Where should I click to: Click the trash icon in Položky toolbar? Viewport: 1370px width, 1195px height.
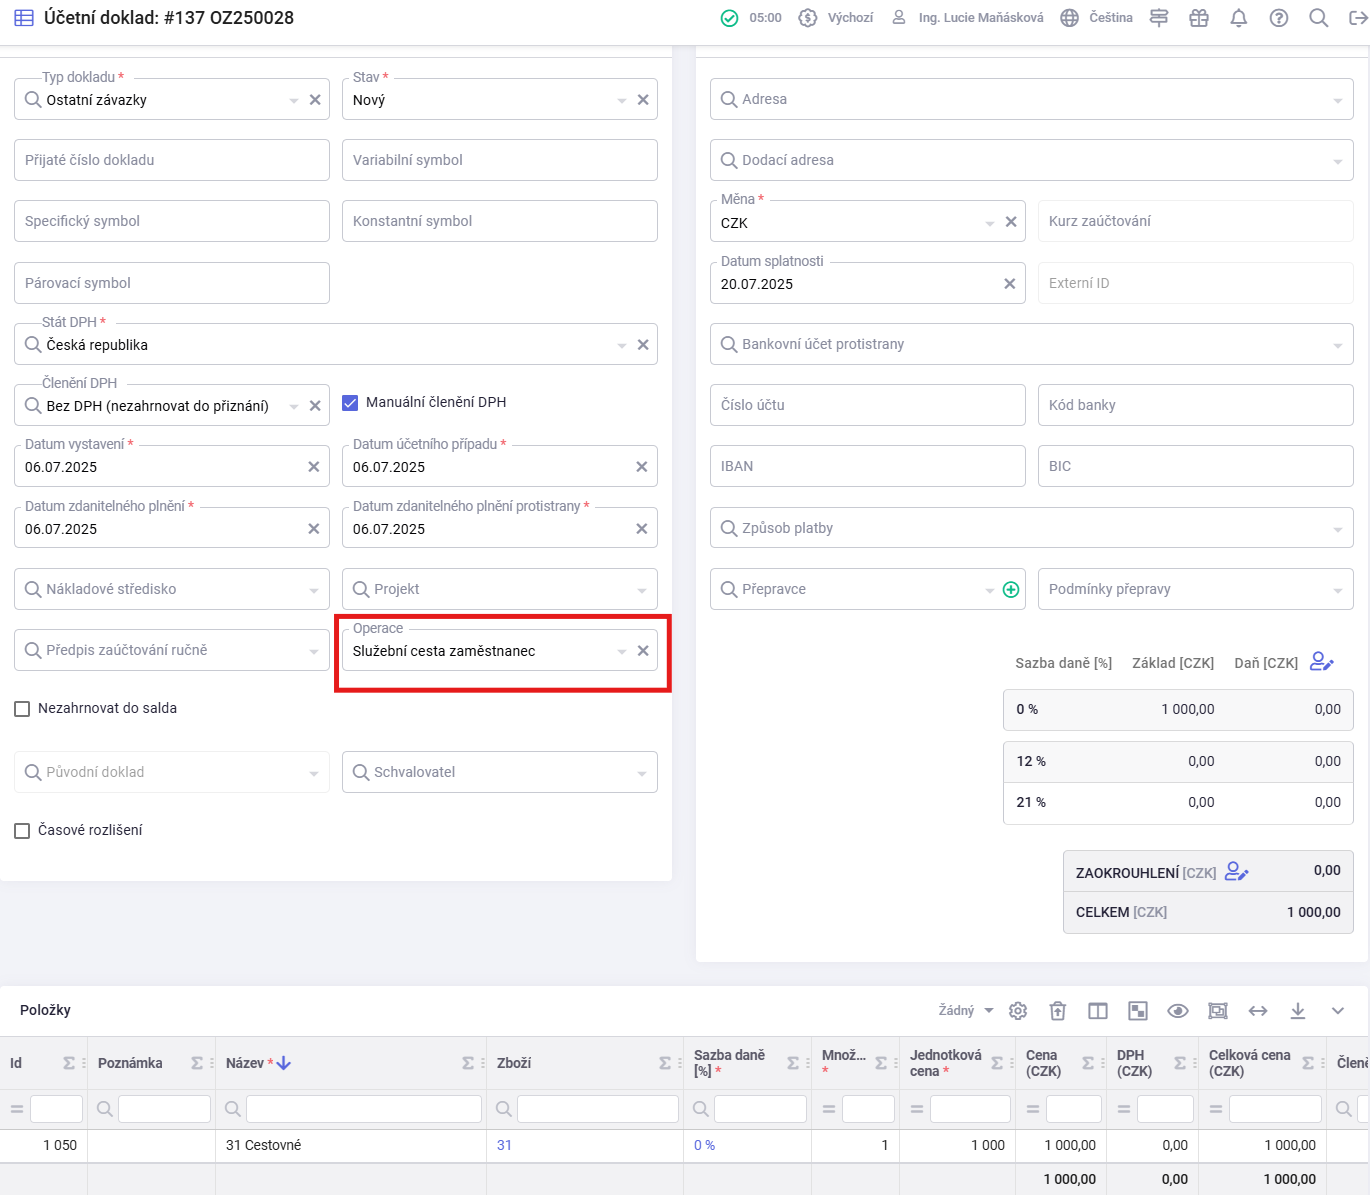1058,1011
